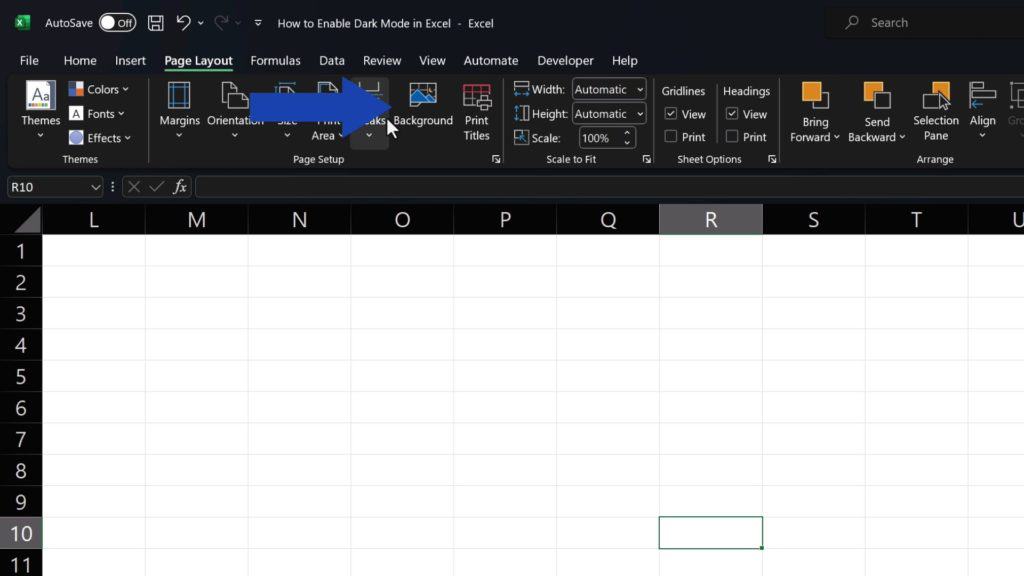Click the Search box in the title bar
This screenshot has width=1024, height=576.
click(x=924, y=23)
